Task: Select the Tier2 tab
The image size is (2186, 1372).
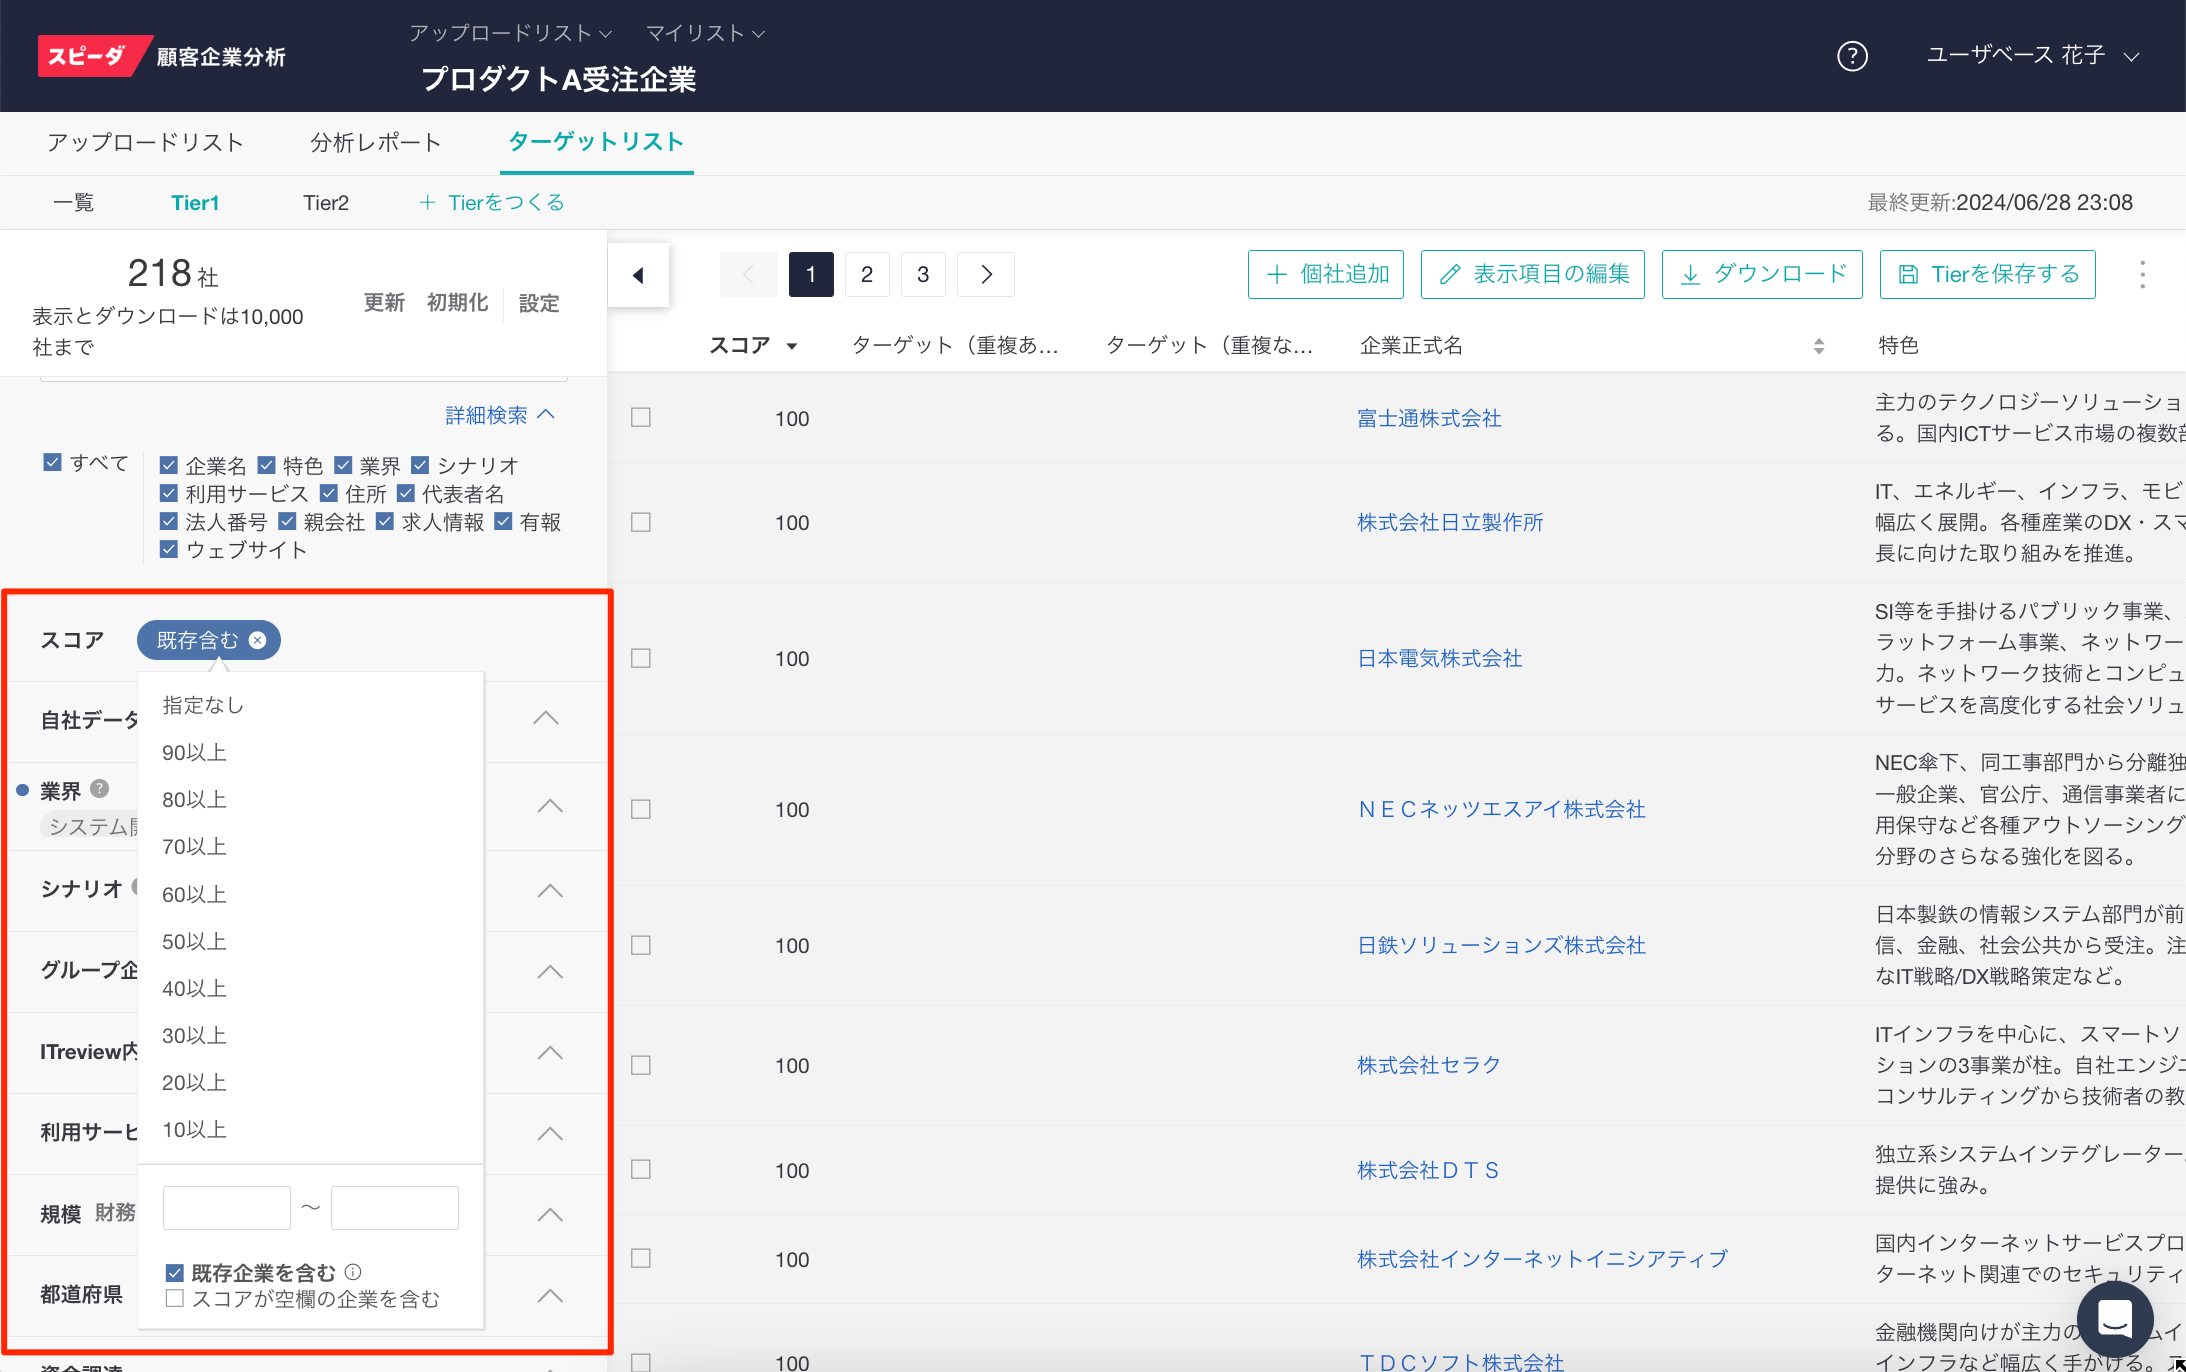Action: [x=326, y=203]
